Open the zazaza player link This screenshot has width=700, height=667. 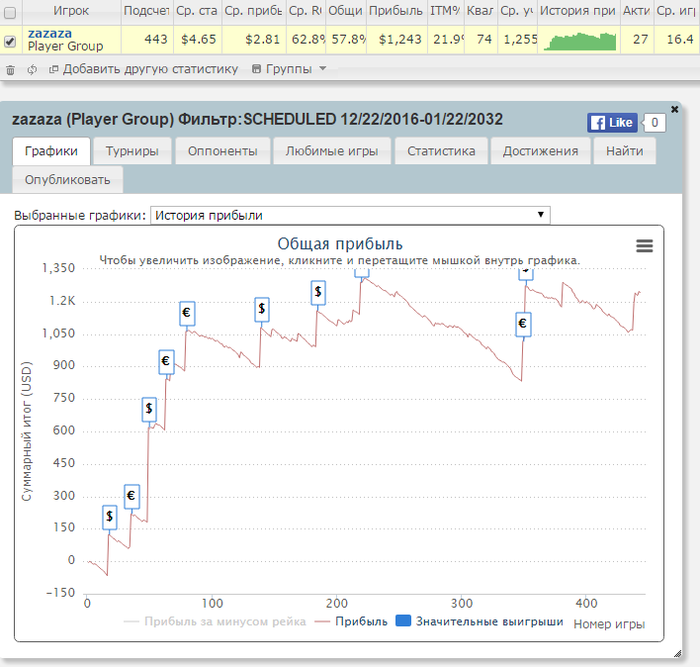pos(50,33)
